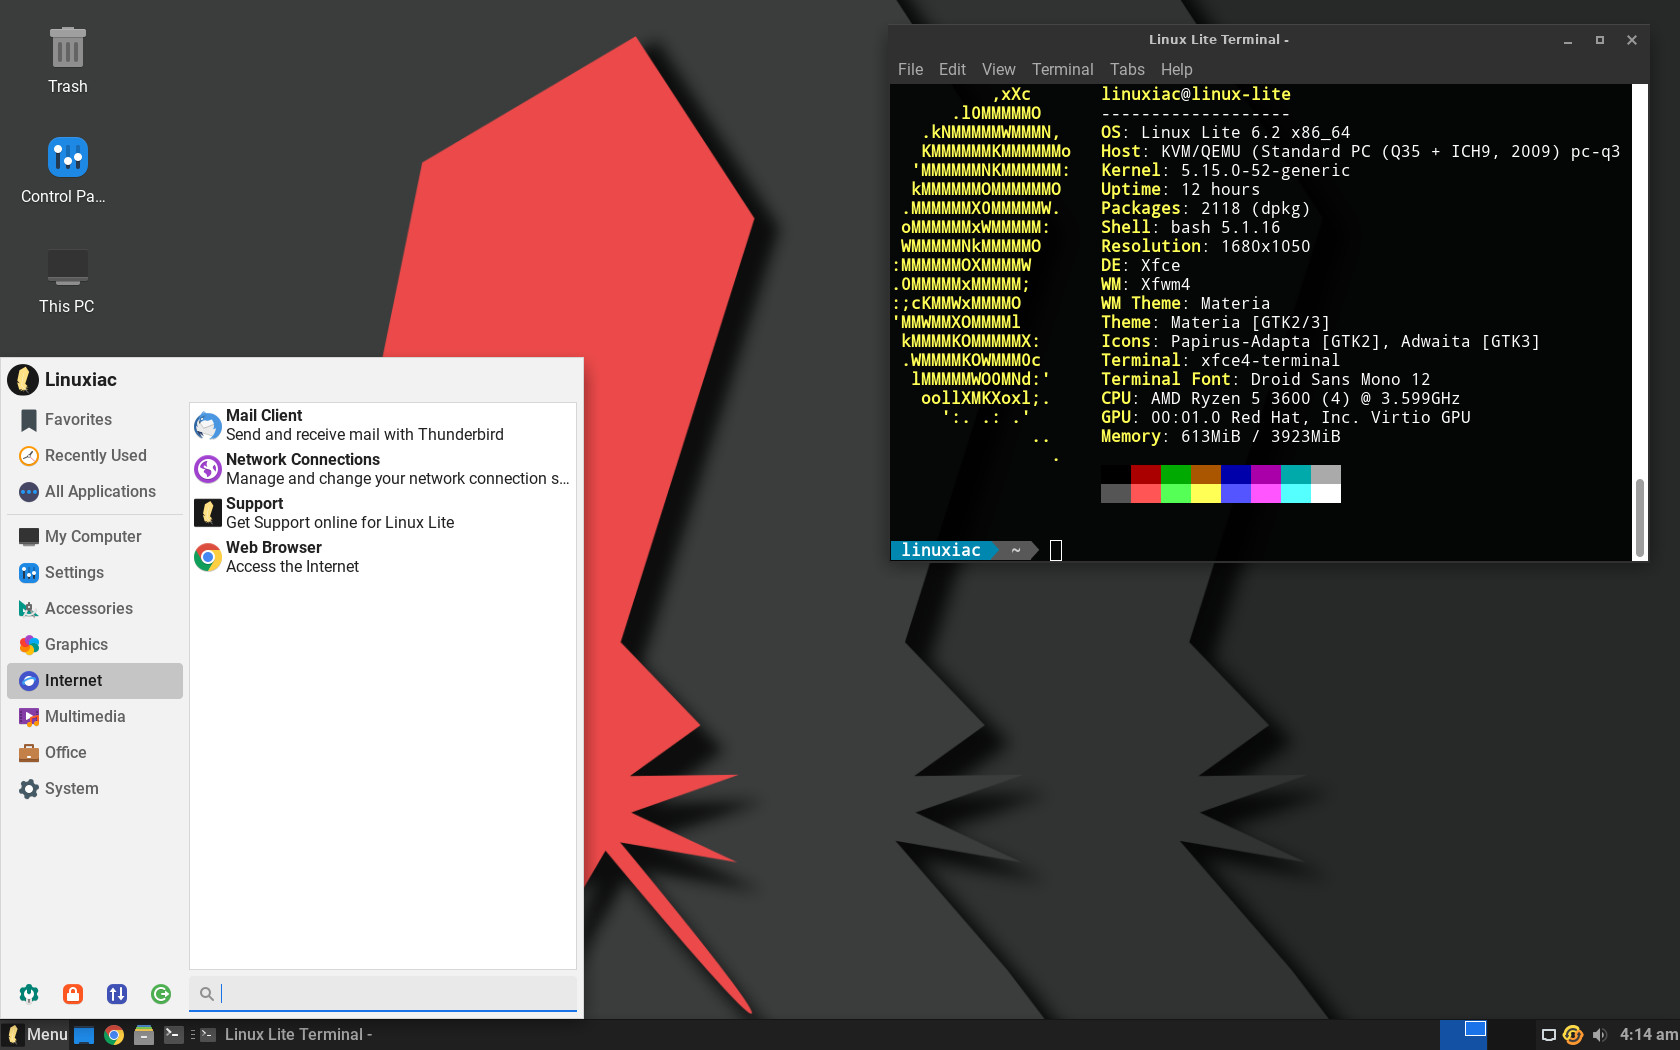The height and width of the screenshot is (1050, 1680).
Task: Open Accessories menu category
Action: click(95, 609)
